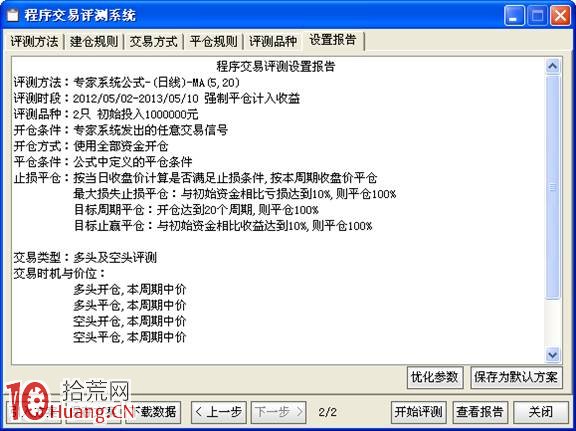Select the 交易方式 tab

tap(153, 42)
